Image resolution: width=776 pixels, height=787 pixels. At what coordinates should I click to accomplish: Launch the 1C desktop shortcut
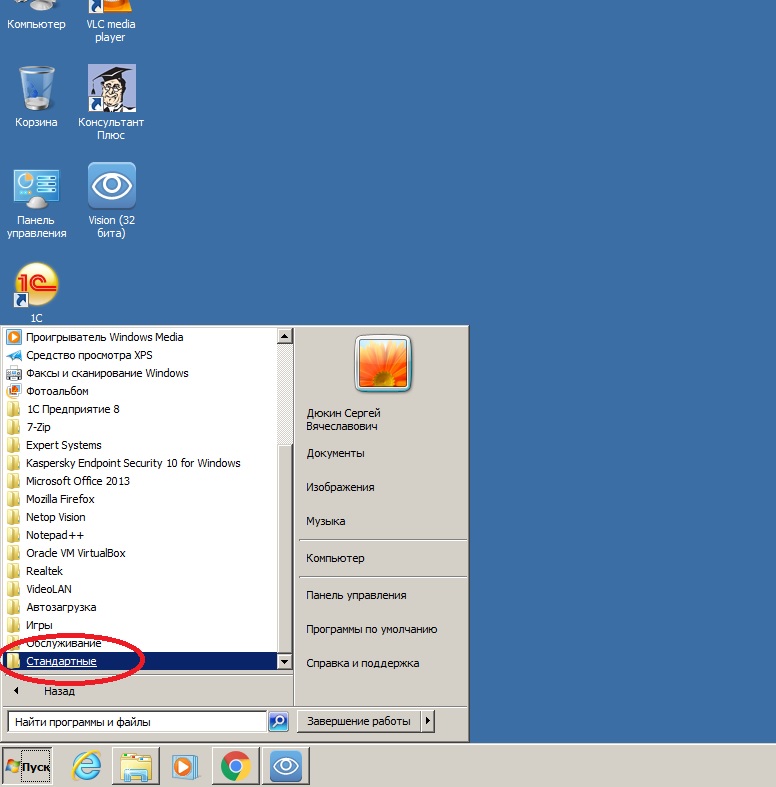click(36, 293)
